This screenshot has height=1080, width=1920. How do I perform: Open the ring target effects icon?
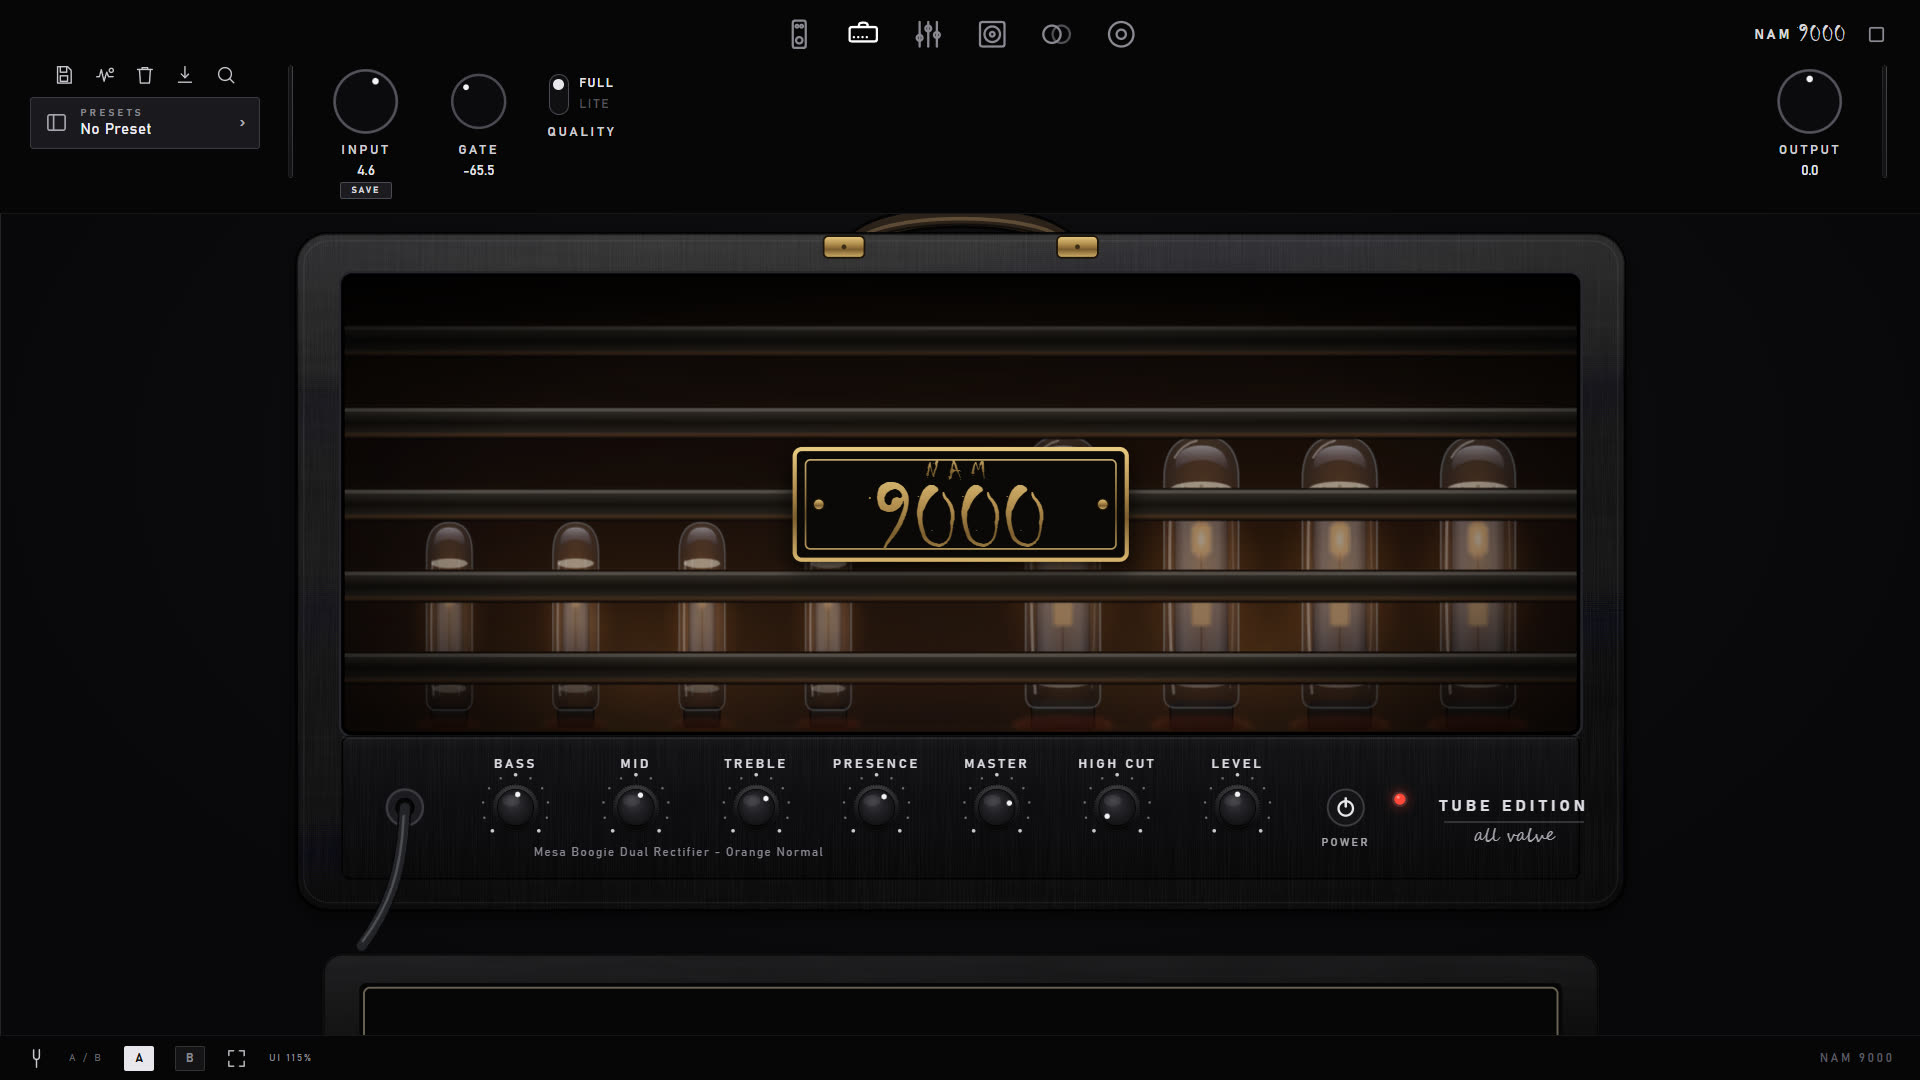pyautogui.click(x=1121, y=34)
